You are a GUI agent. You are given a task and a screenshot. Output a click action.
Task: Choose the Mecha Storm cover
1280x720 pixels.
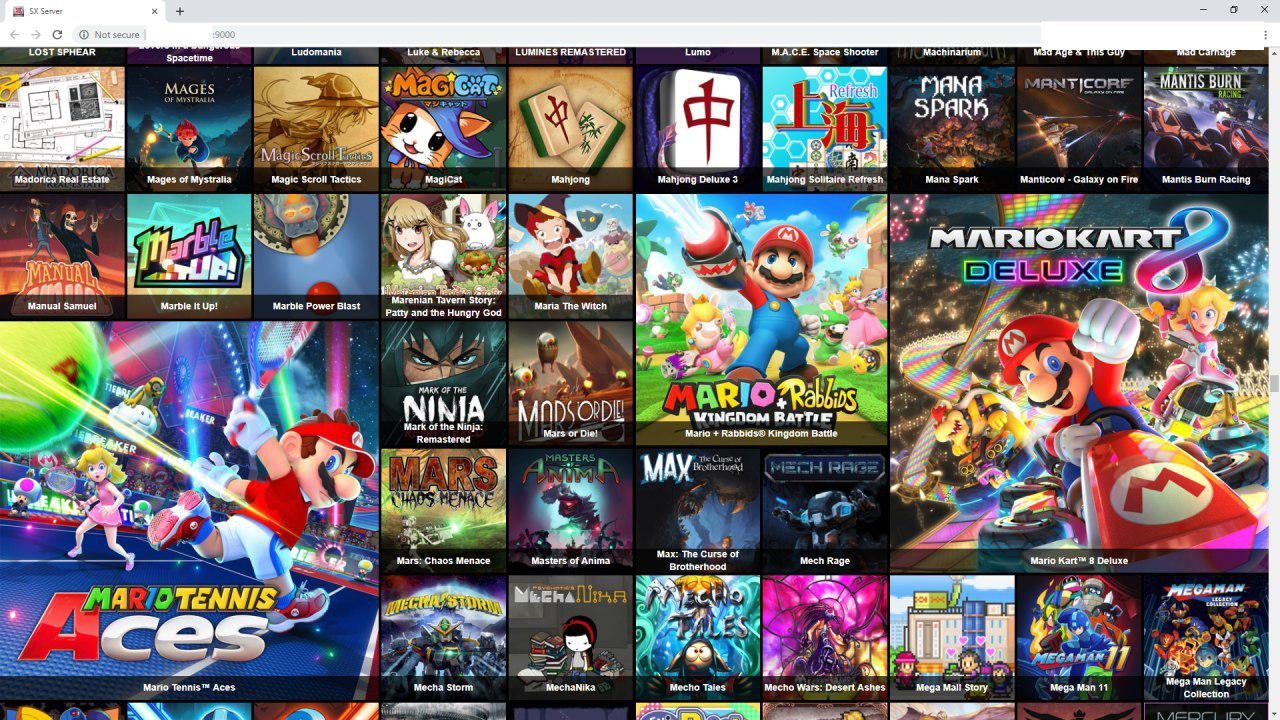click(x=443, y=637)
